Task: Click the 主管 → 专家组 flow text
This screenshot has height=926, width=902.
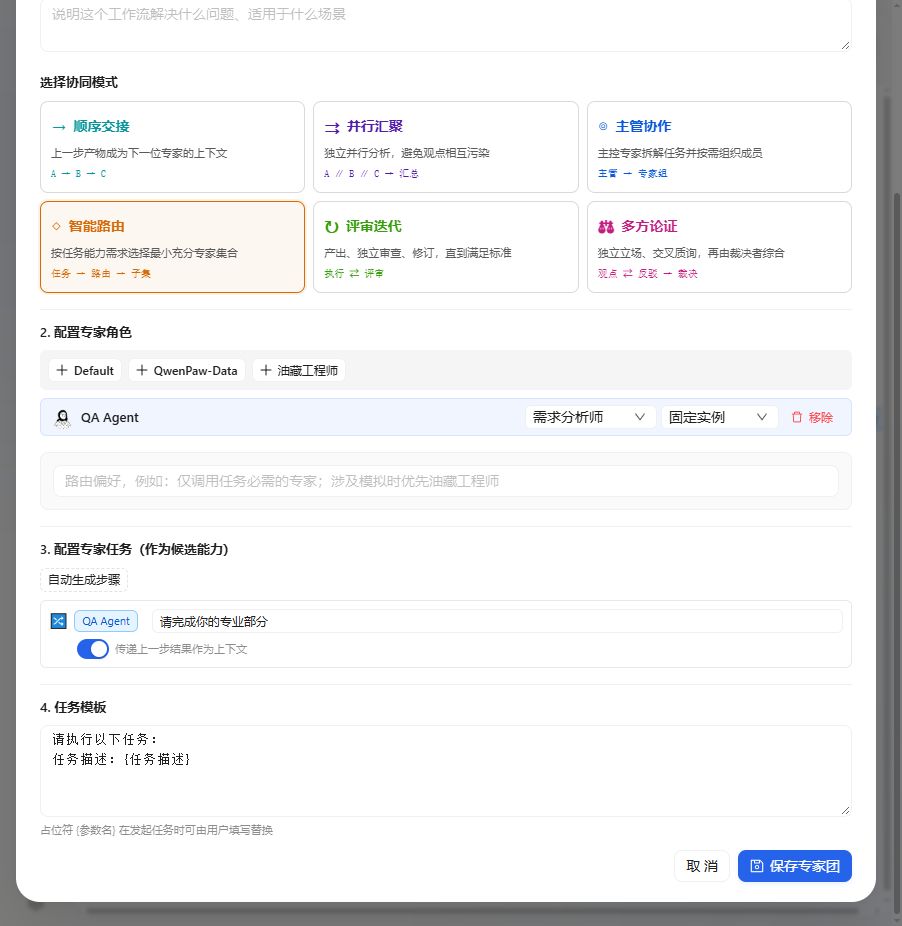Action: coord(633,174)
